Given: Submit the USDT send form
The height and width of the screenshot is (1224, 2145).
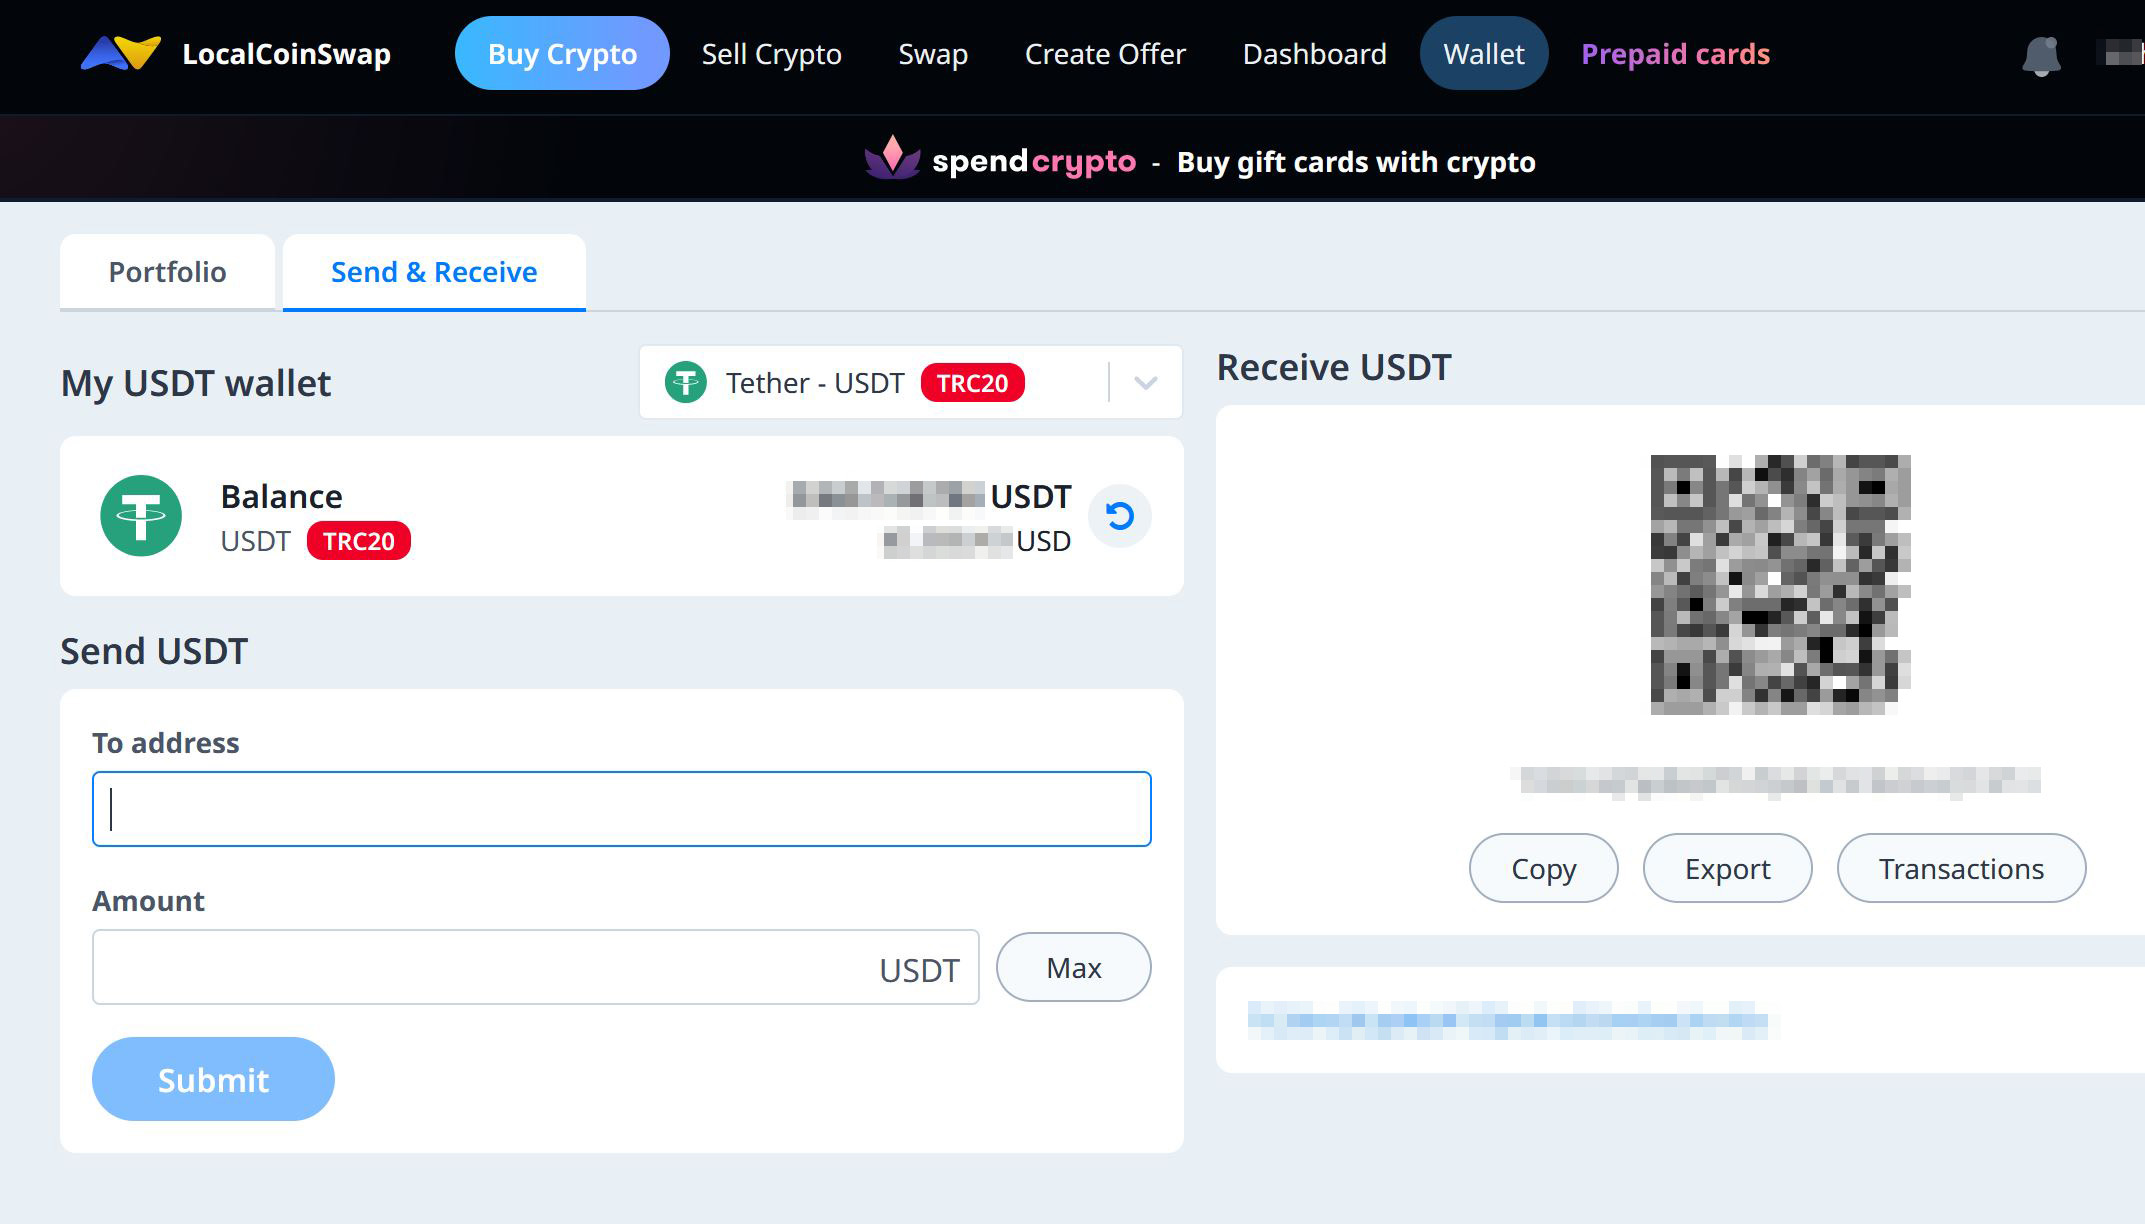Looking at the screenshot, I should [x=213, y=1079].
